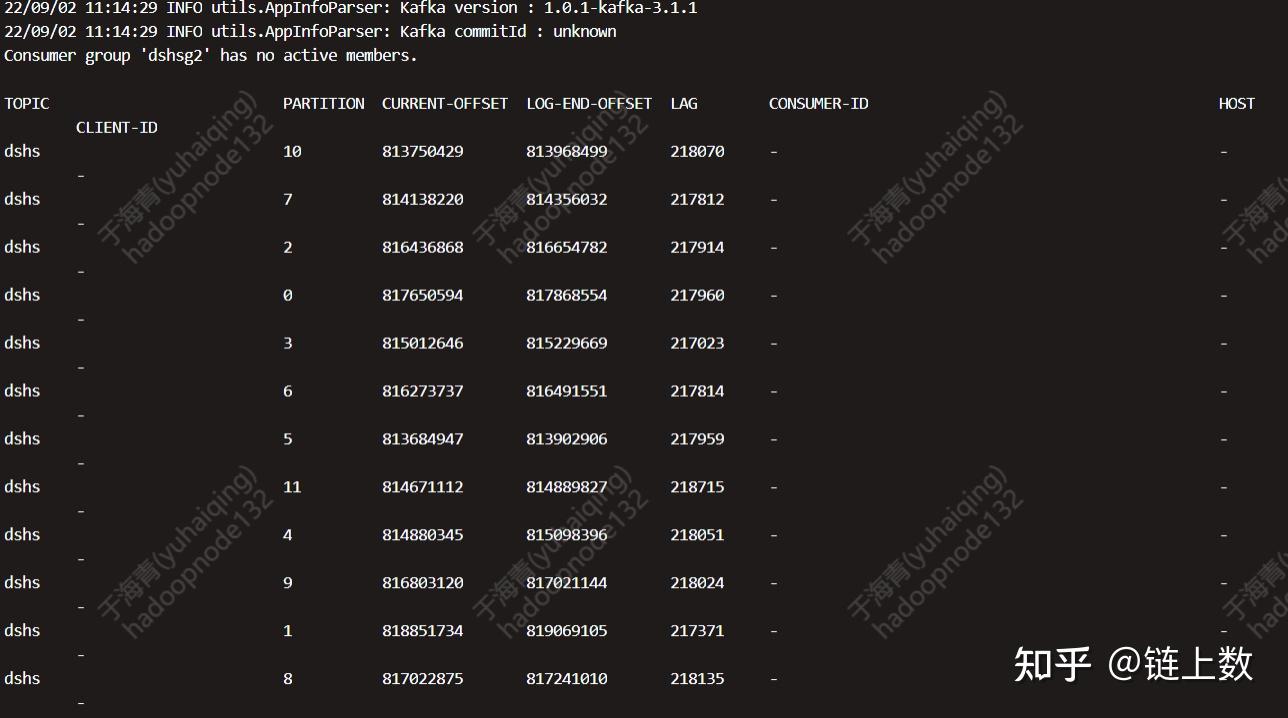The width and height of the screenshot is (1288, 718).
Task: Select log end offset 819069105
Action: pyautogui.click(x=567, y=631)
